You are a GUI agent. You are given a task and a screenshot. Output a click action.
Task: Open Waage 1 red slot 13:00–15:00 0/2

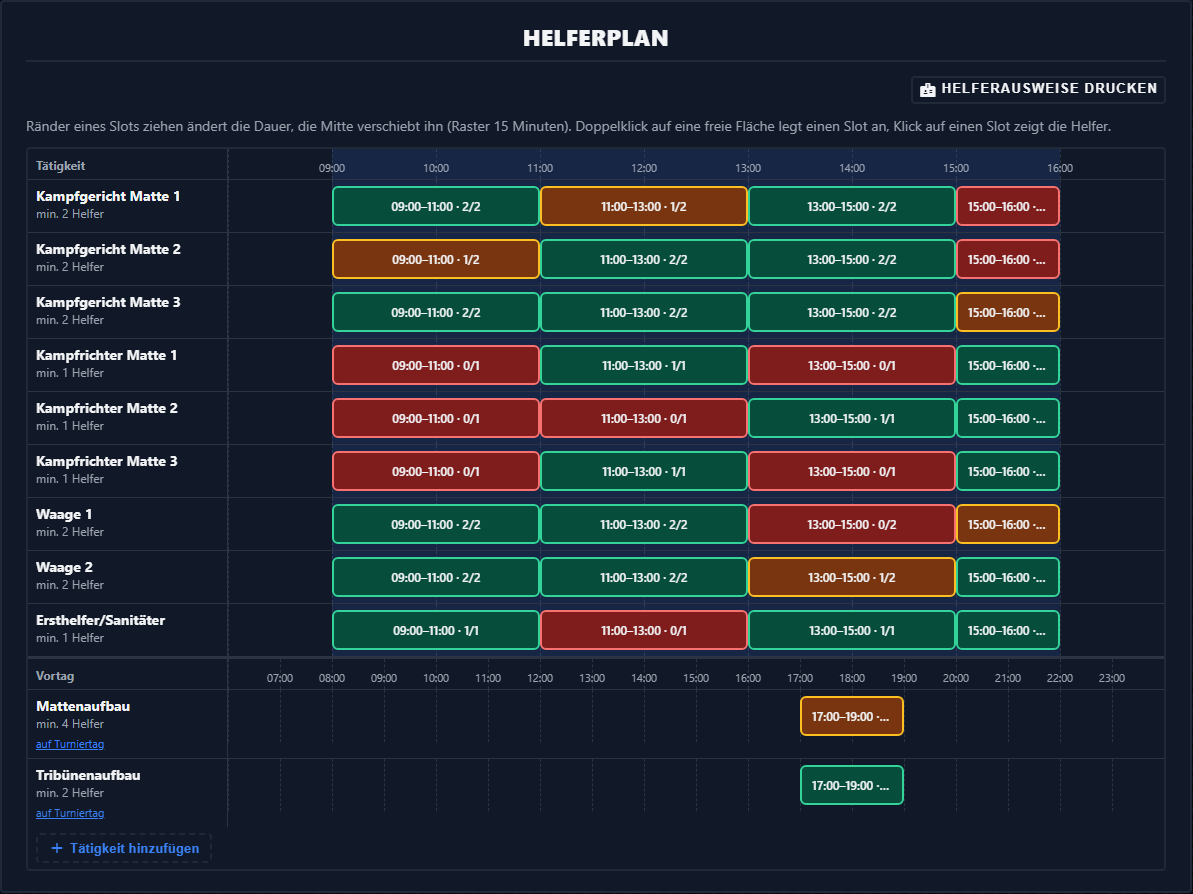[851, 524]
